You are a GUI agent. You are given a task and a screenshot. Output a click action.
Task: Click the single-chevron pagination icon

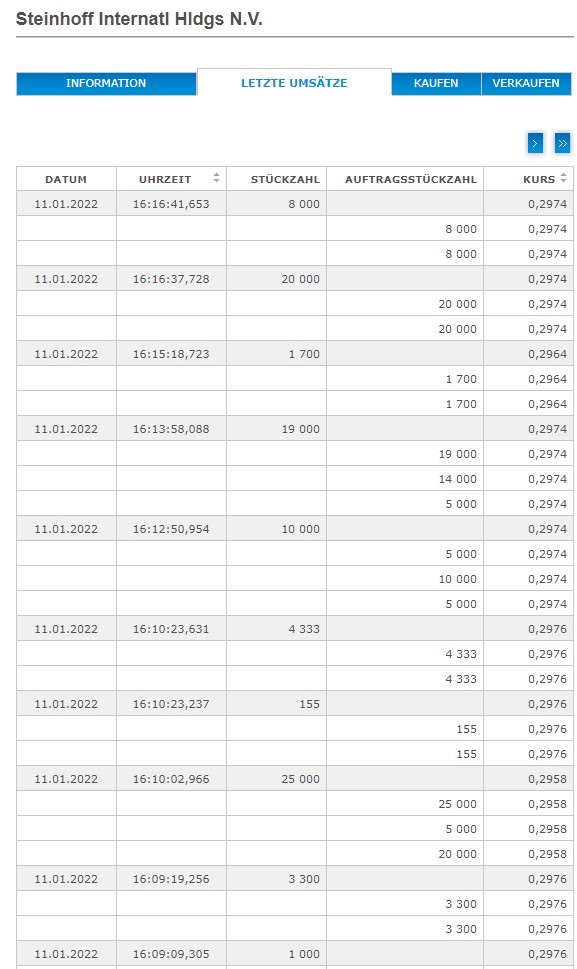tap(535, 142)
